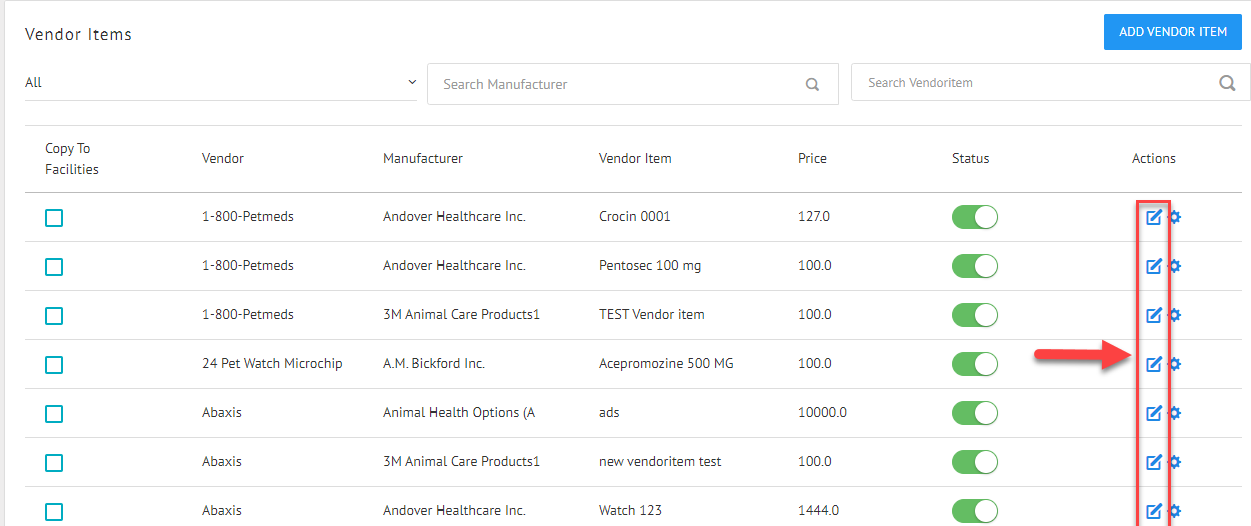This screenshot has height=526, width=1251.
Task: Turn off status switch for ads item
Action: coord(974,413)
